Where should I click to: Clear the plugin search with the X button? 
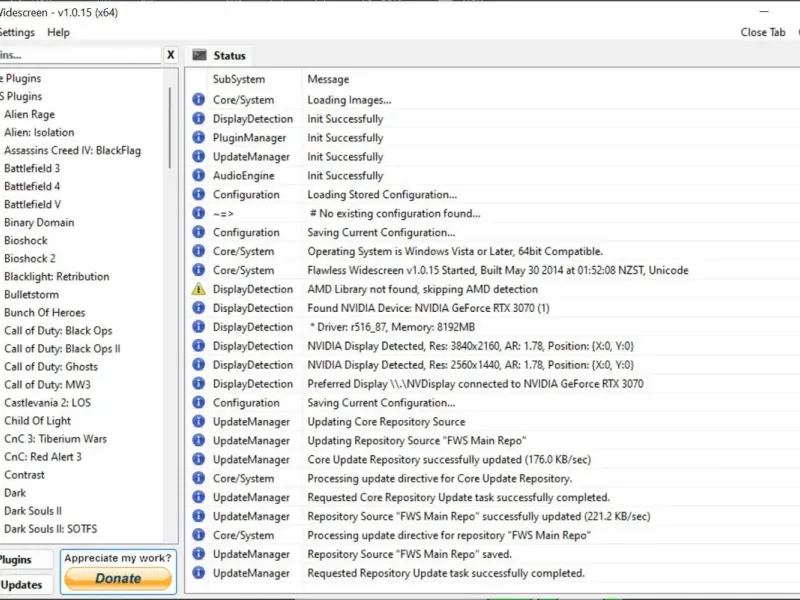[171, 55]
